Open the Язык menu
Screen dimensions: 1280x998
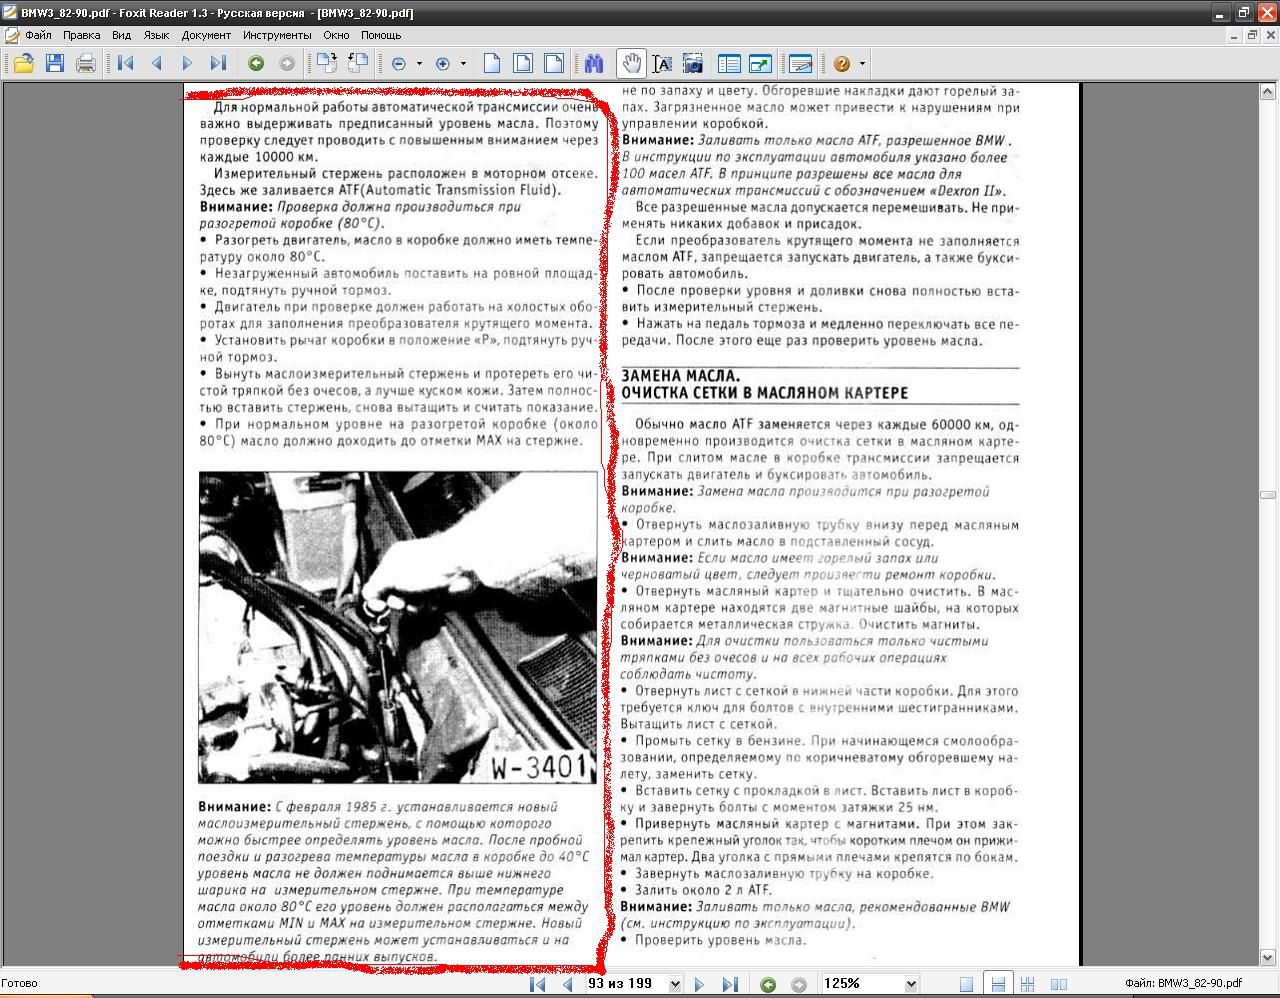[x=156, y=35]
